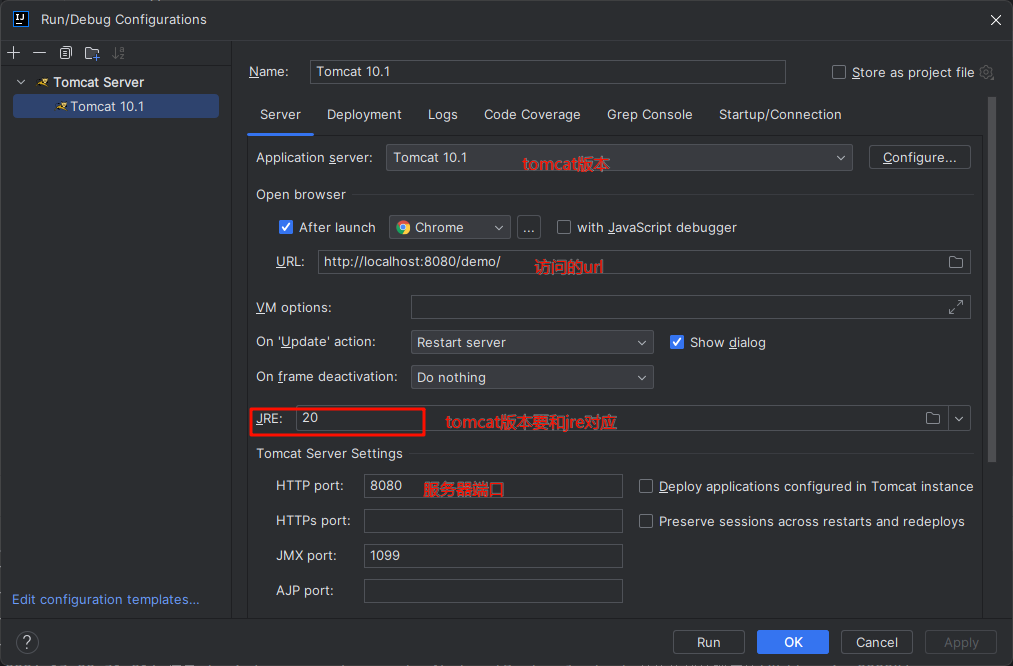Enable Deploy applications configured in Tomcat instance

tap(645, 486)
